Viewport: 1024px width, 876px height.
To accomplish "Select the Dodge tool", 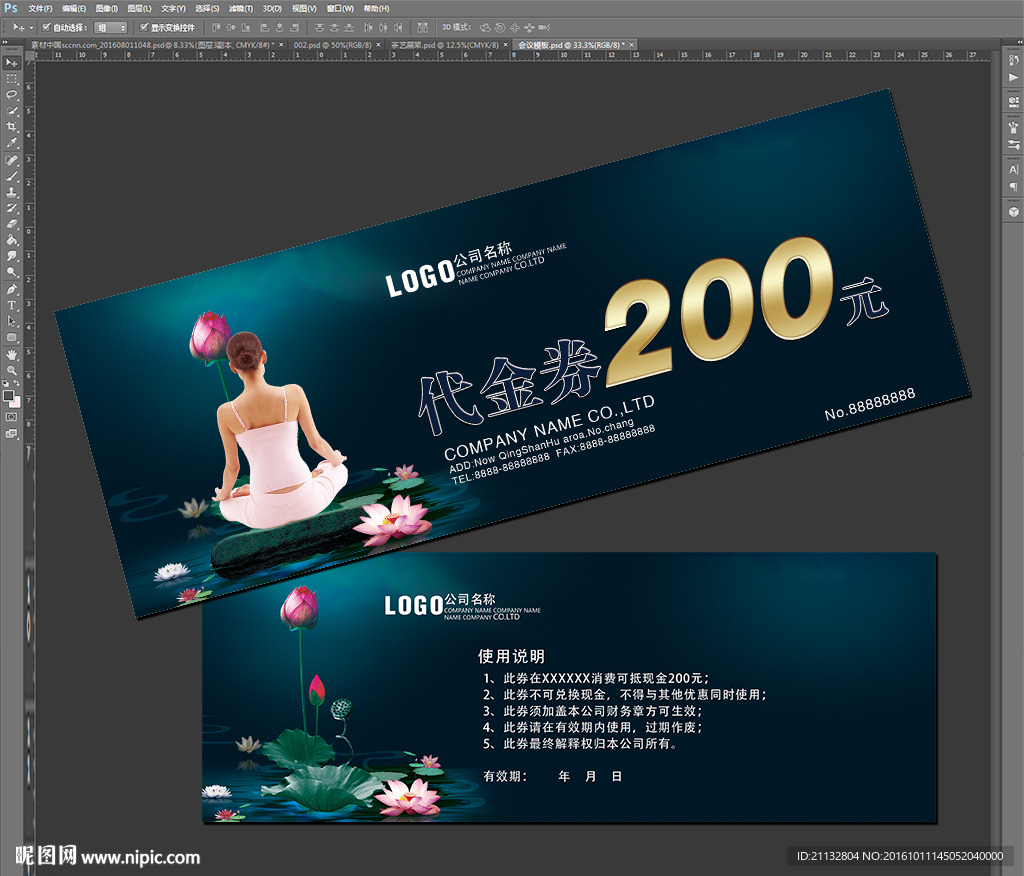I will pos(12,272).
